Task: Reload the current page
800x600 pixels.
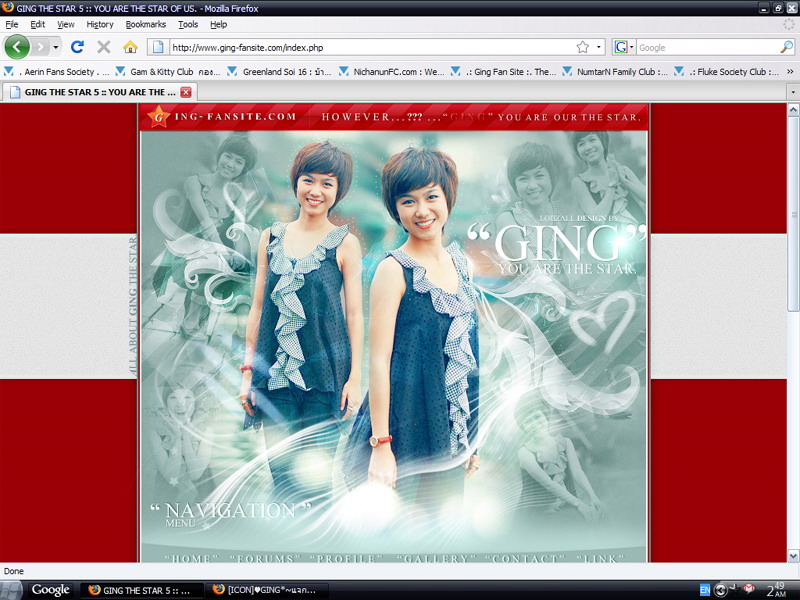Action: tap(78, 47)
